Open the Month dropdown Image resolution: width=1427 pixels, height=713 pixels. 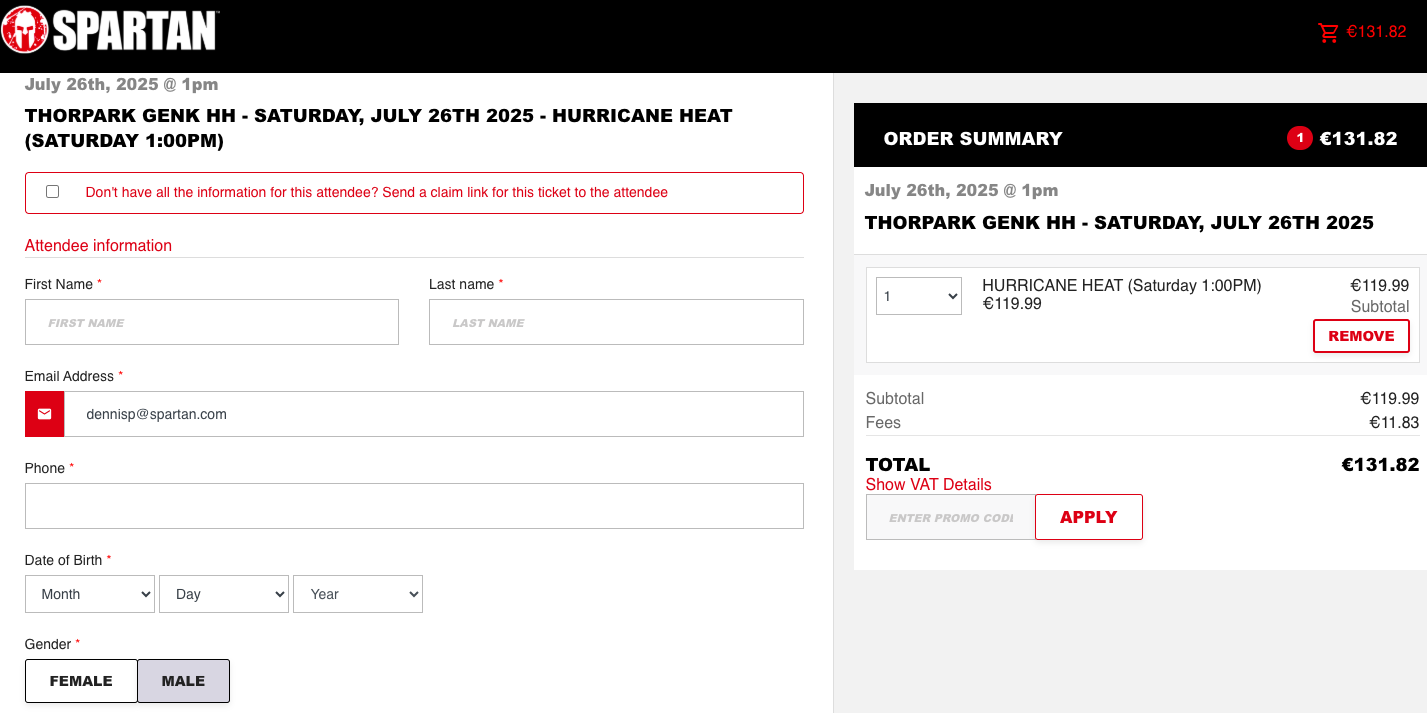(x=90, y=594)
